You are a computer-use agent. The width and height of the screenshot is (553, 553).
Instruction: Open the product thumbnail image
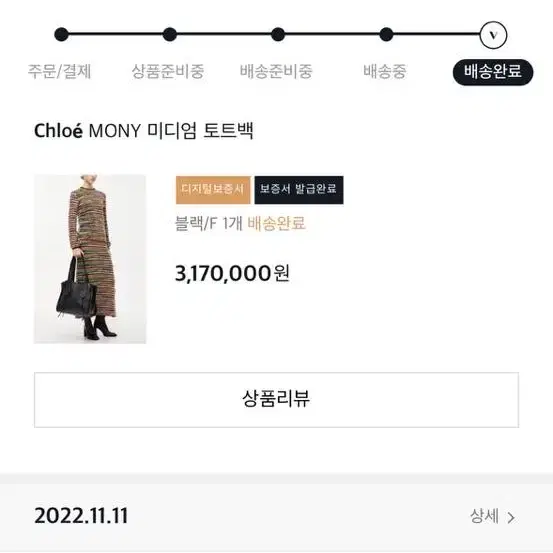90,259
